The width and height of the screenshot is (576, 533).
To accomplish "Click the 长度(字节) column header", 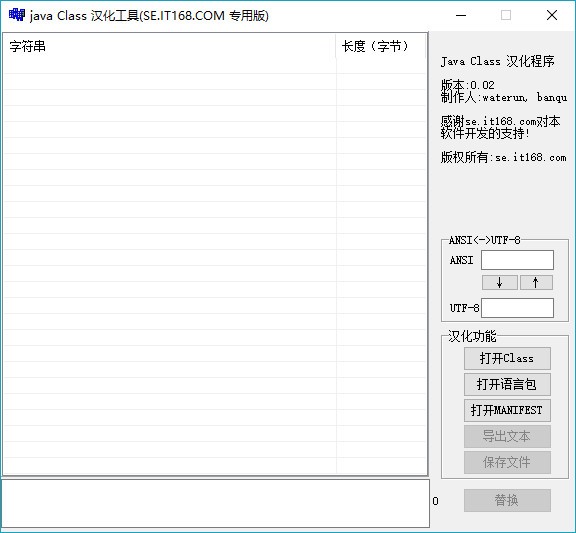I will pos(381,46).
